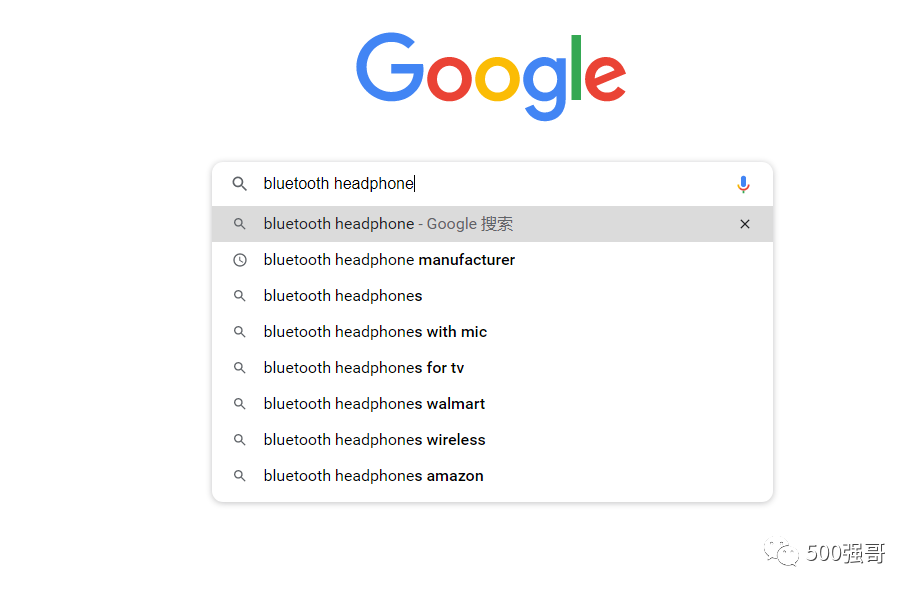The image size is (915, 593).
Task: Click the microphone voice search icon
Action: click(x=743, y=184)
